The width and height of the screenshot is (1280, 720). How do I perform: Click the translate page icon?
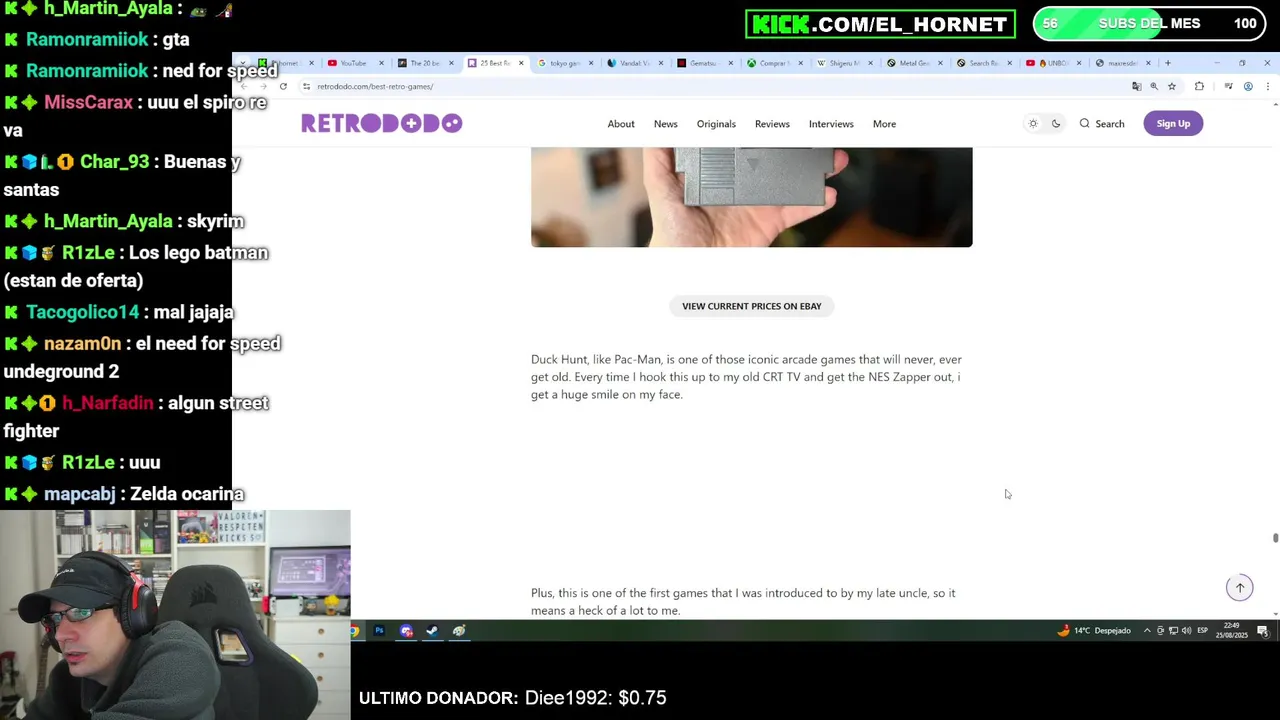[1136, 87]
